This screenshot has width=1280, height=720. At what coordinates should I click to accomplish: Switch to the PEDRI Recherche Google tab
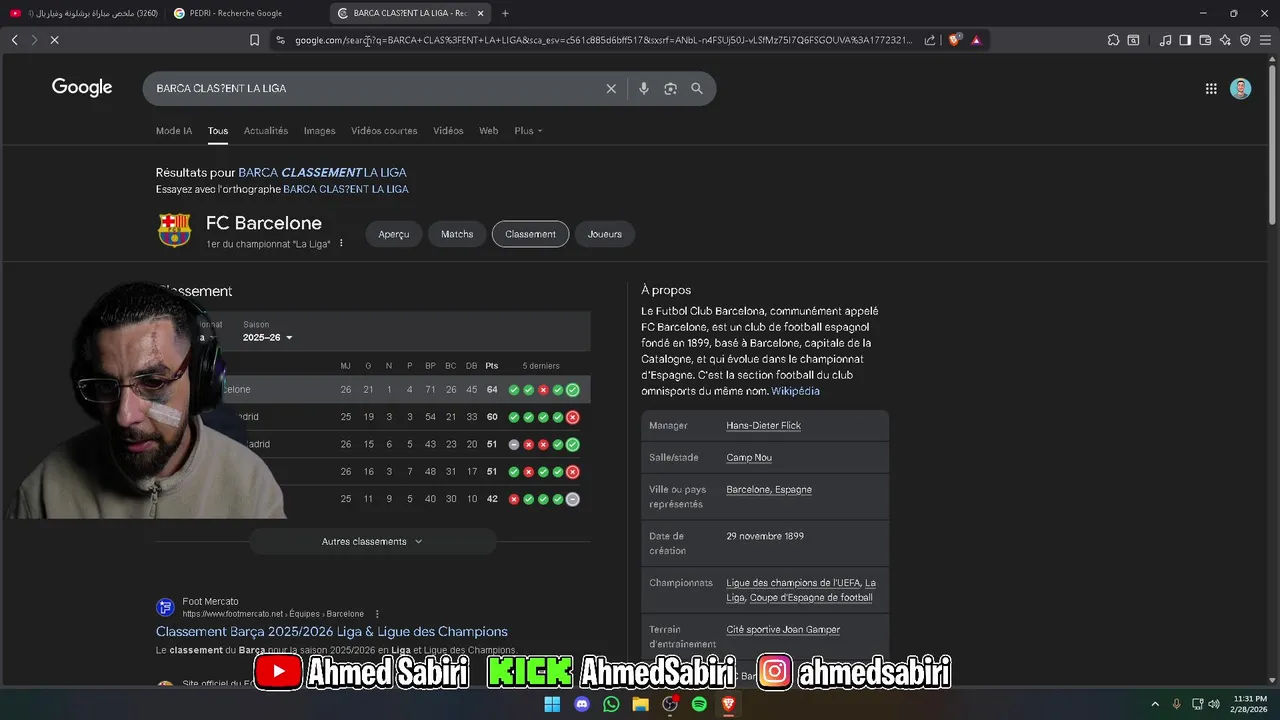click(246, 13)
